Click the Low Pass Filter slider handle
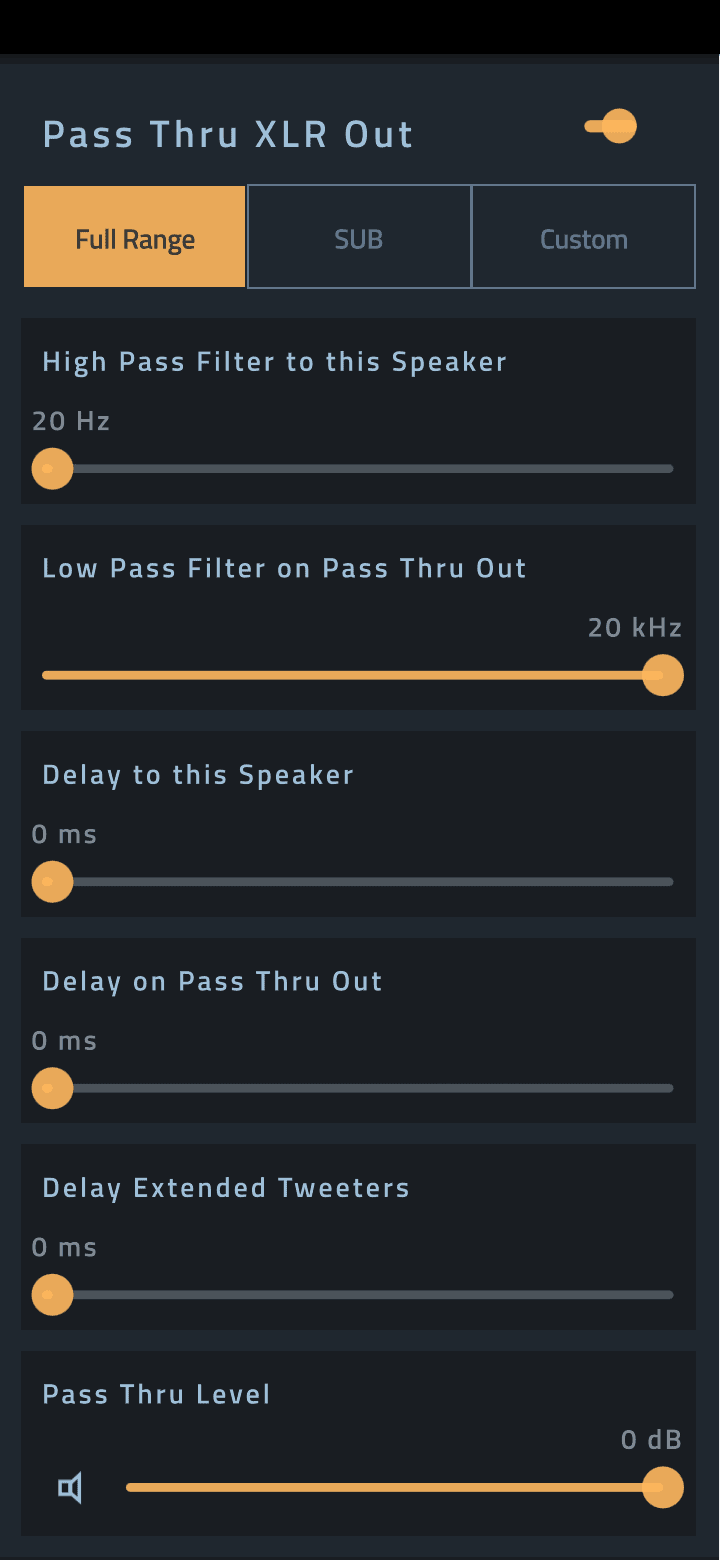Viewport: 720px width, 1560px height. (x=662, y=675)
